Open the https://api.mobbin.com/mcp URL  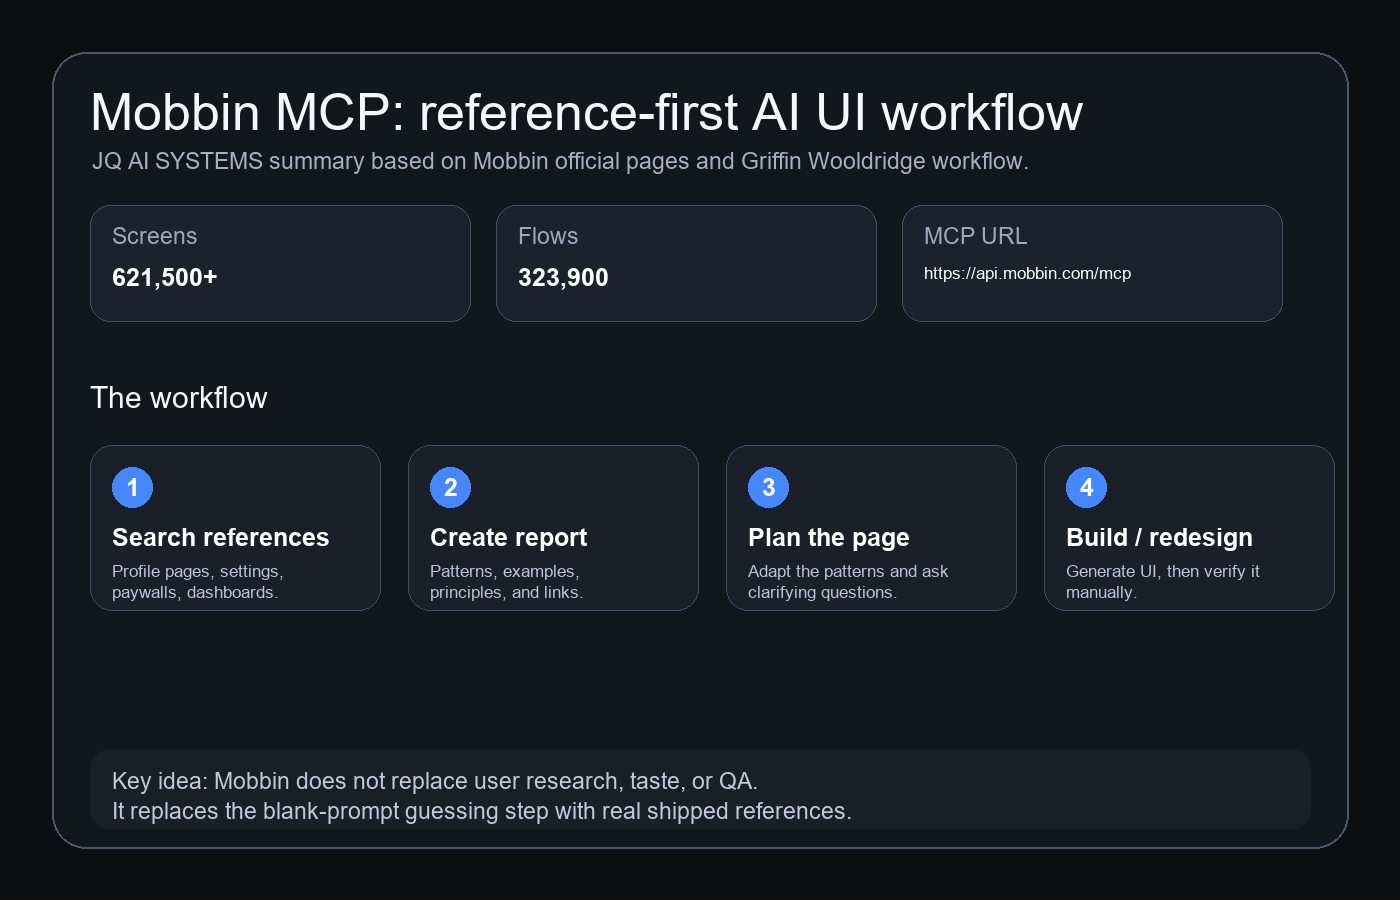pyautogui.click(x=1027, y=274)
